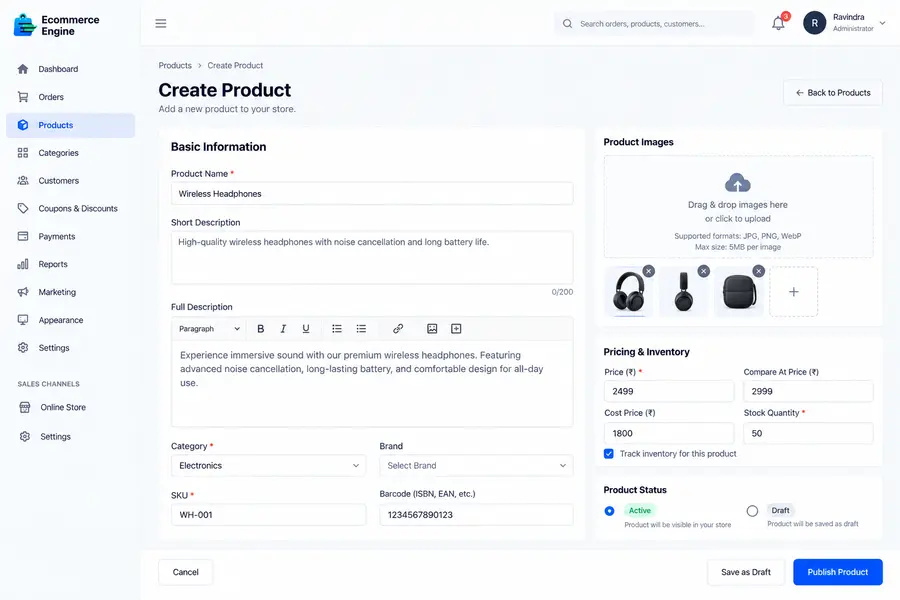Select Products in the sidebar

(x=71, y=125)
